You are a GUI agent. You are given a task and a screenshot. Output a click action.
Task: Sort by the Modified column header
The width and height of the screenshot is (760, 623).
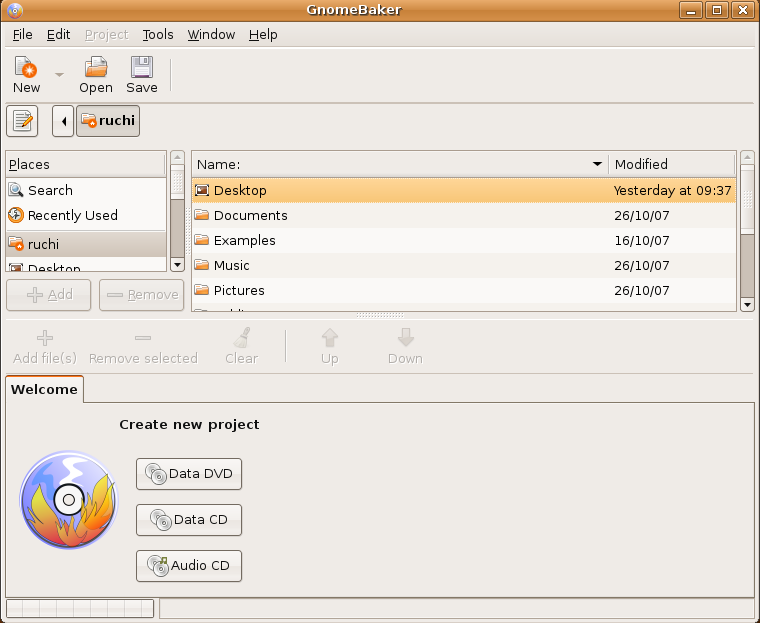672,164
